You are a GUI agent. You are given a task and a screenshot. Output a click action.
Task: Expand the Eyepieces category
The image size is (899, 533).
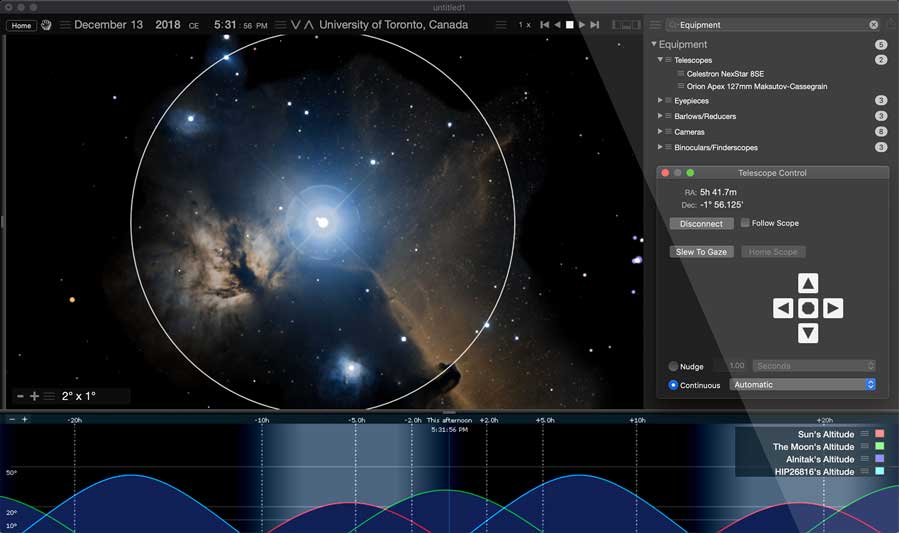(x=660, y=101)
